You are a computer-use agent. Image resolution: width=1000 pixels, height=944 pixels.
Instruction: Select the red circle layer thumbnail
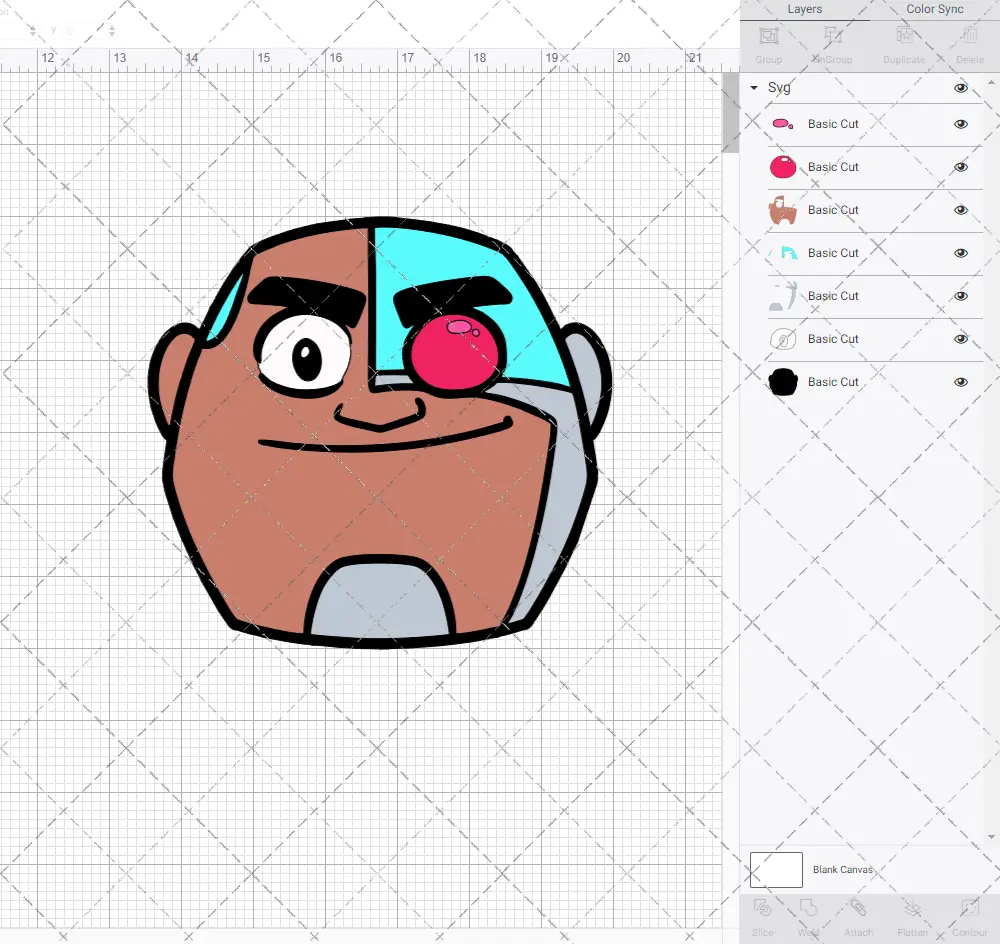(783, 167)
